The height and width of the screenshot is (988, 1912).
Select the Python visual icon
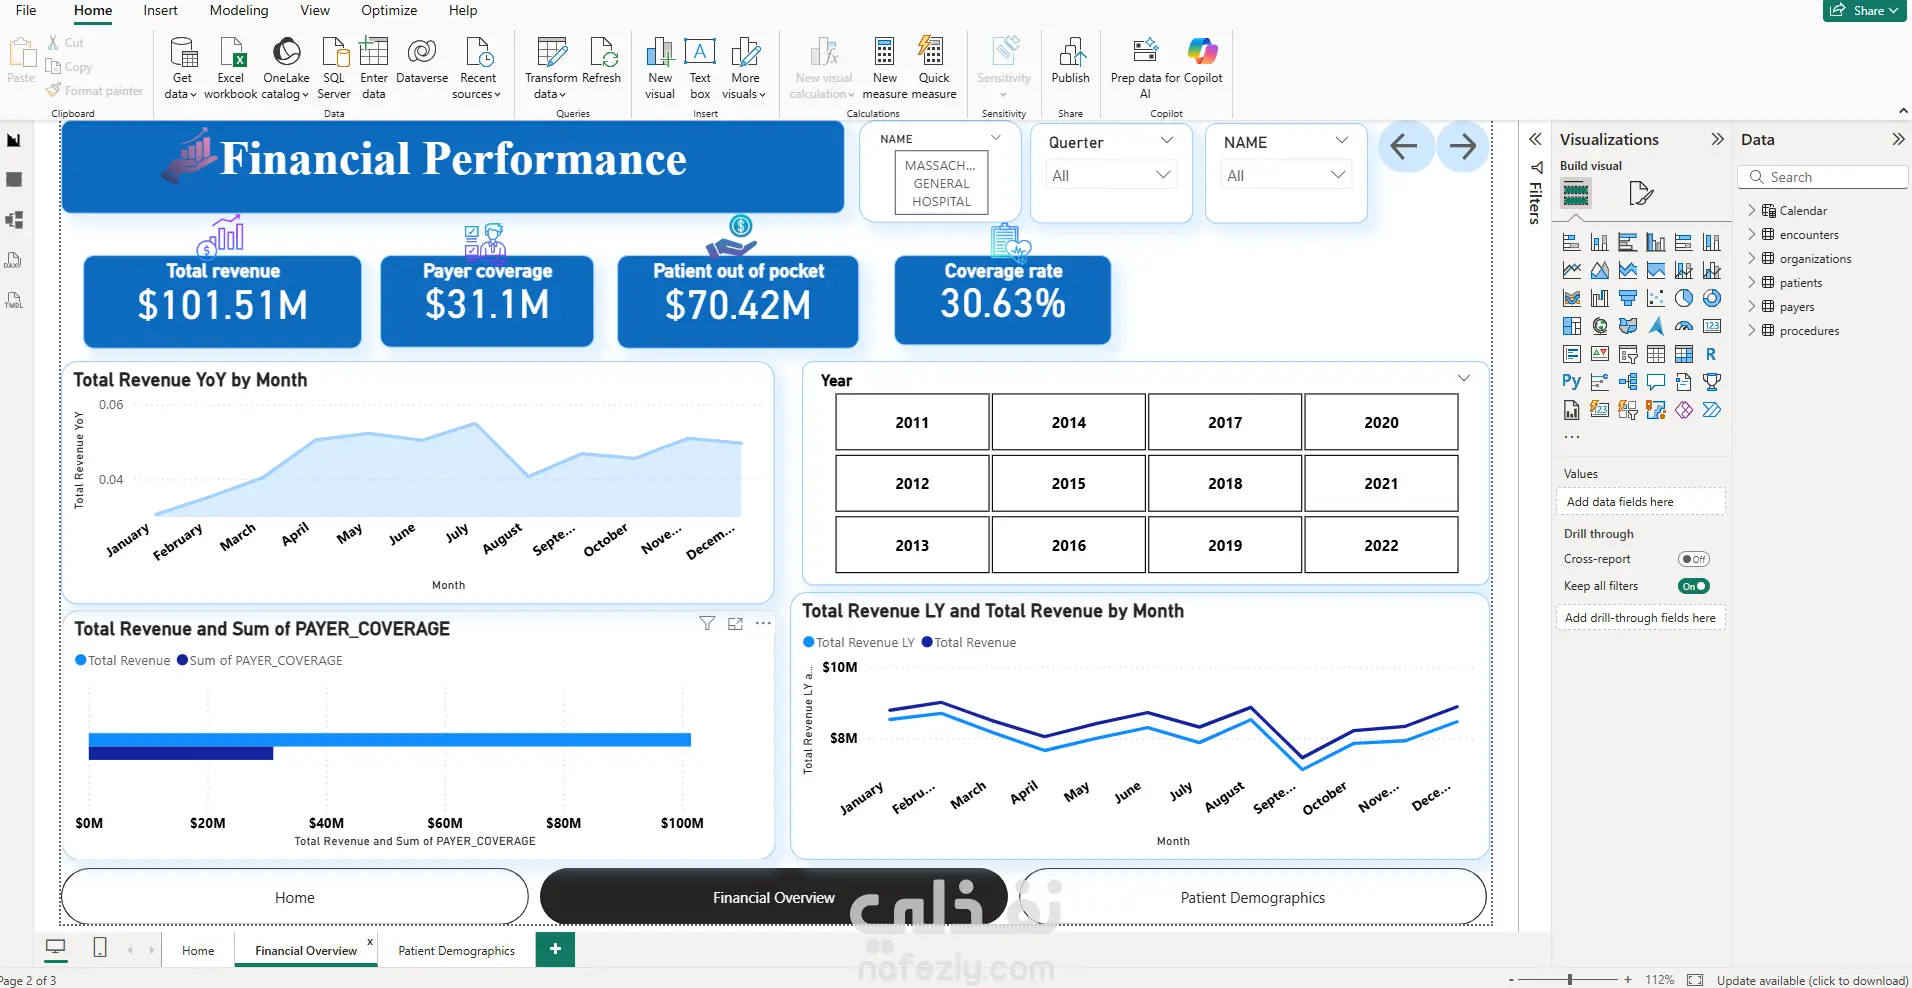click(1571, 381)
